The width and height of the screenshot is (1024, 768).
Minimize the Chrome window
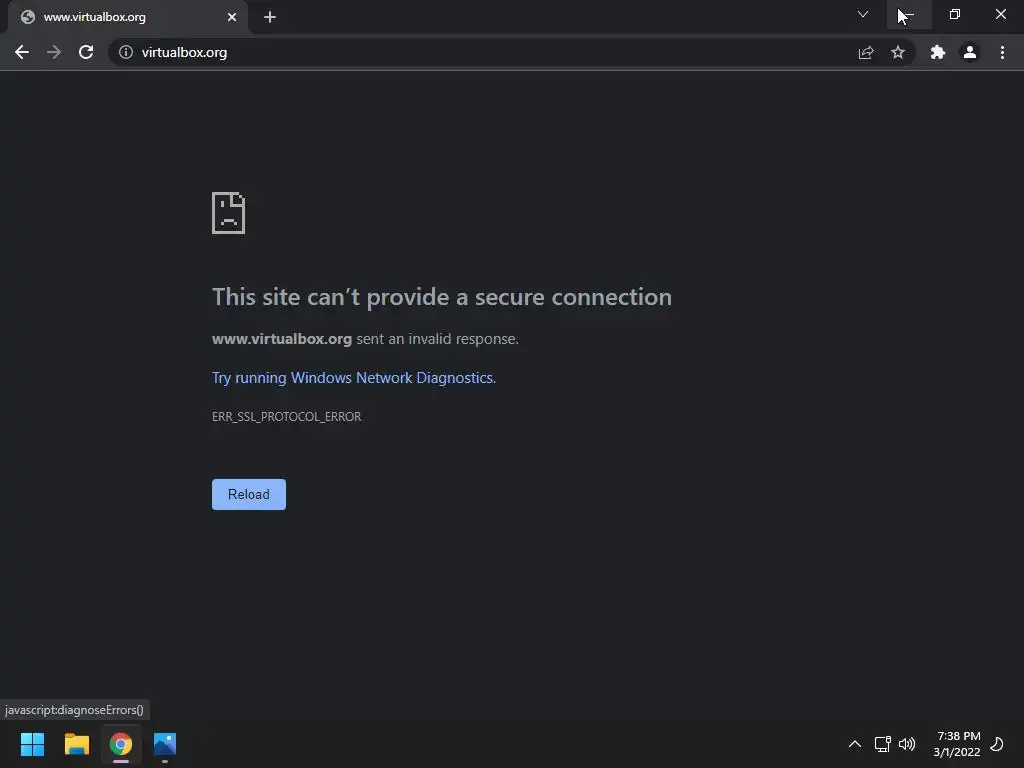pyautogui.click(x=909, y=14)
